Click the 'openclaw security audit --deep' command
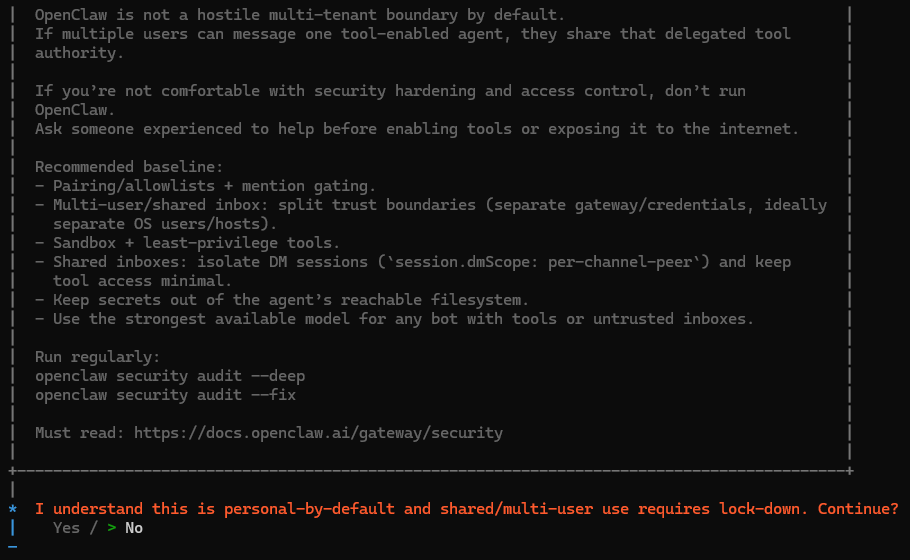Viewport: 910px width, 560px height. point(170,375)
